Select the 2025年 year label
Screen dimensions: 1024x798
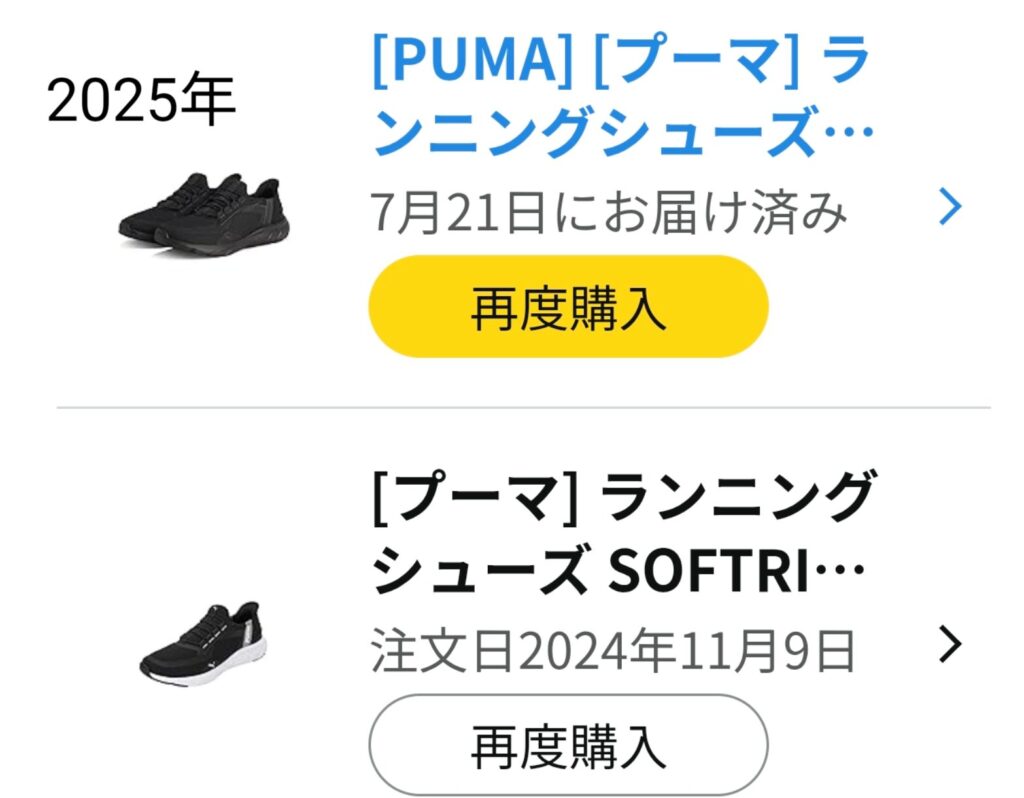point(141,100)
